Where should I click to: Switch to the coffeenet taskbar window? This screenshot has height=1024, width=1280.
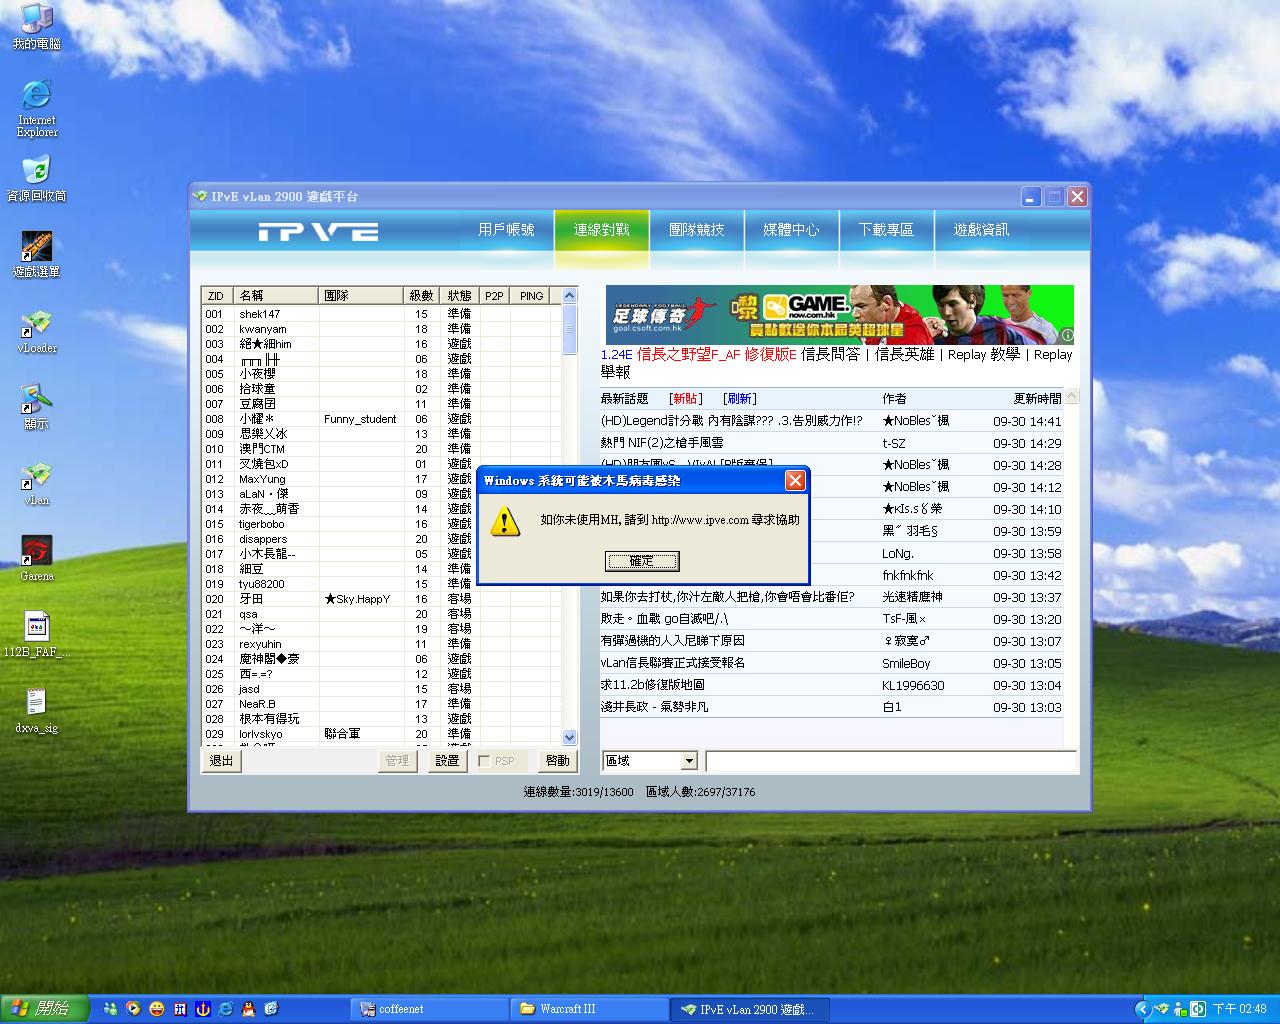pyautogui.click(x=430, y=1009)
